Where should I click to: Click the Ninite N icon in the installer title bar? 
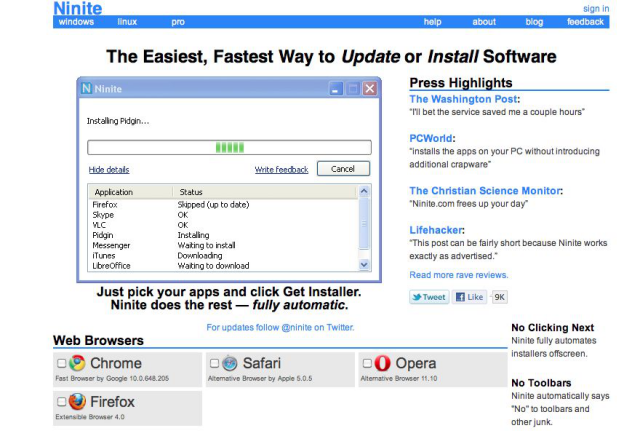[x=86, y=89]
